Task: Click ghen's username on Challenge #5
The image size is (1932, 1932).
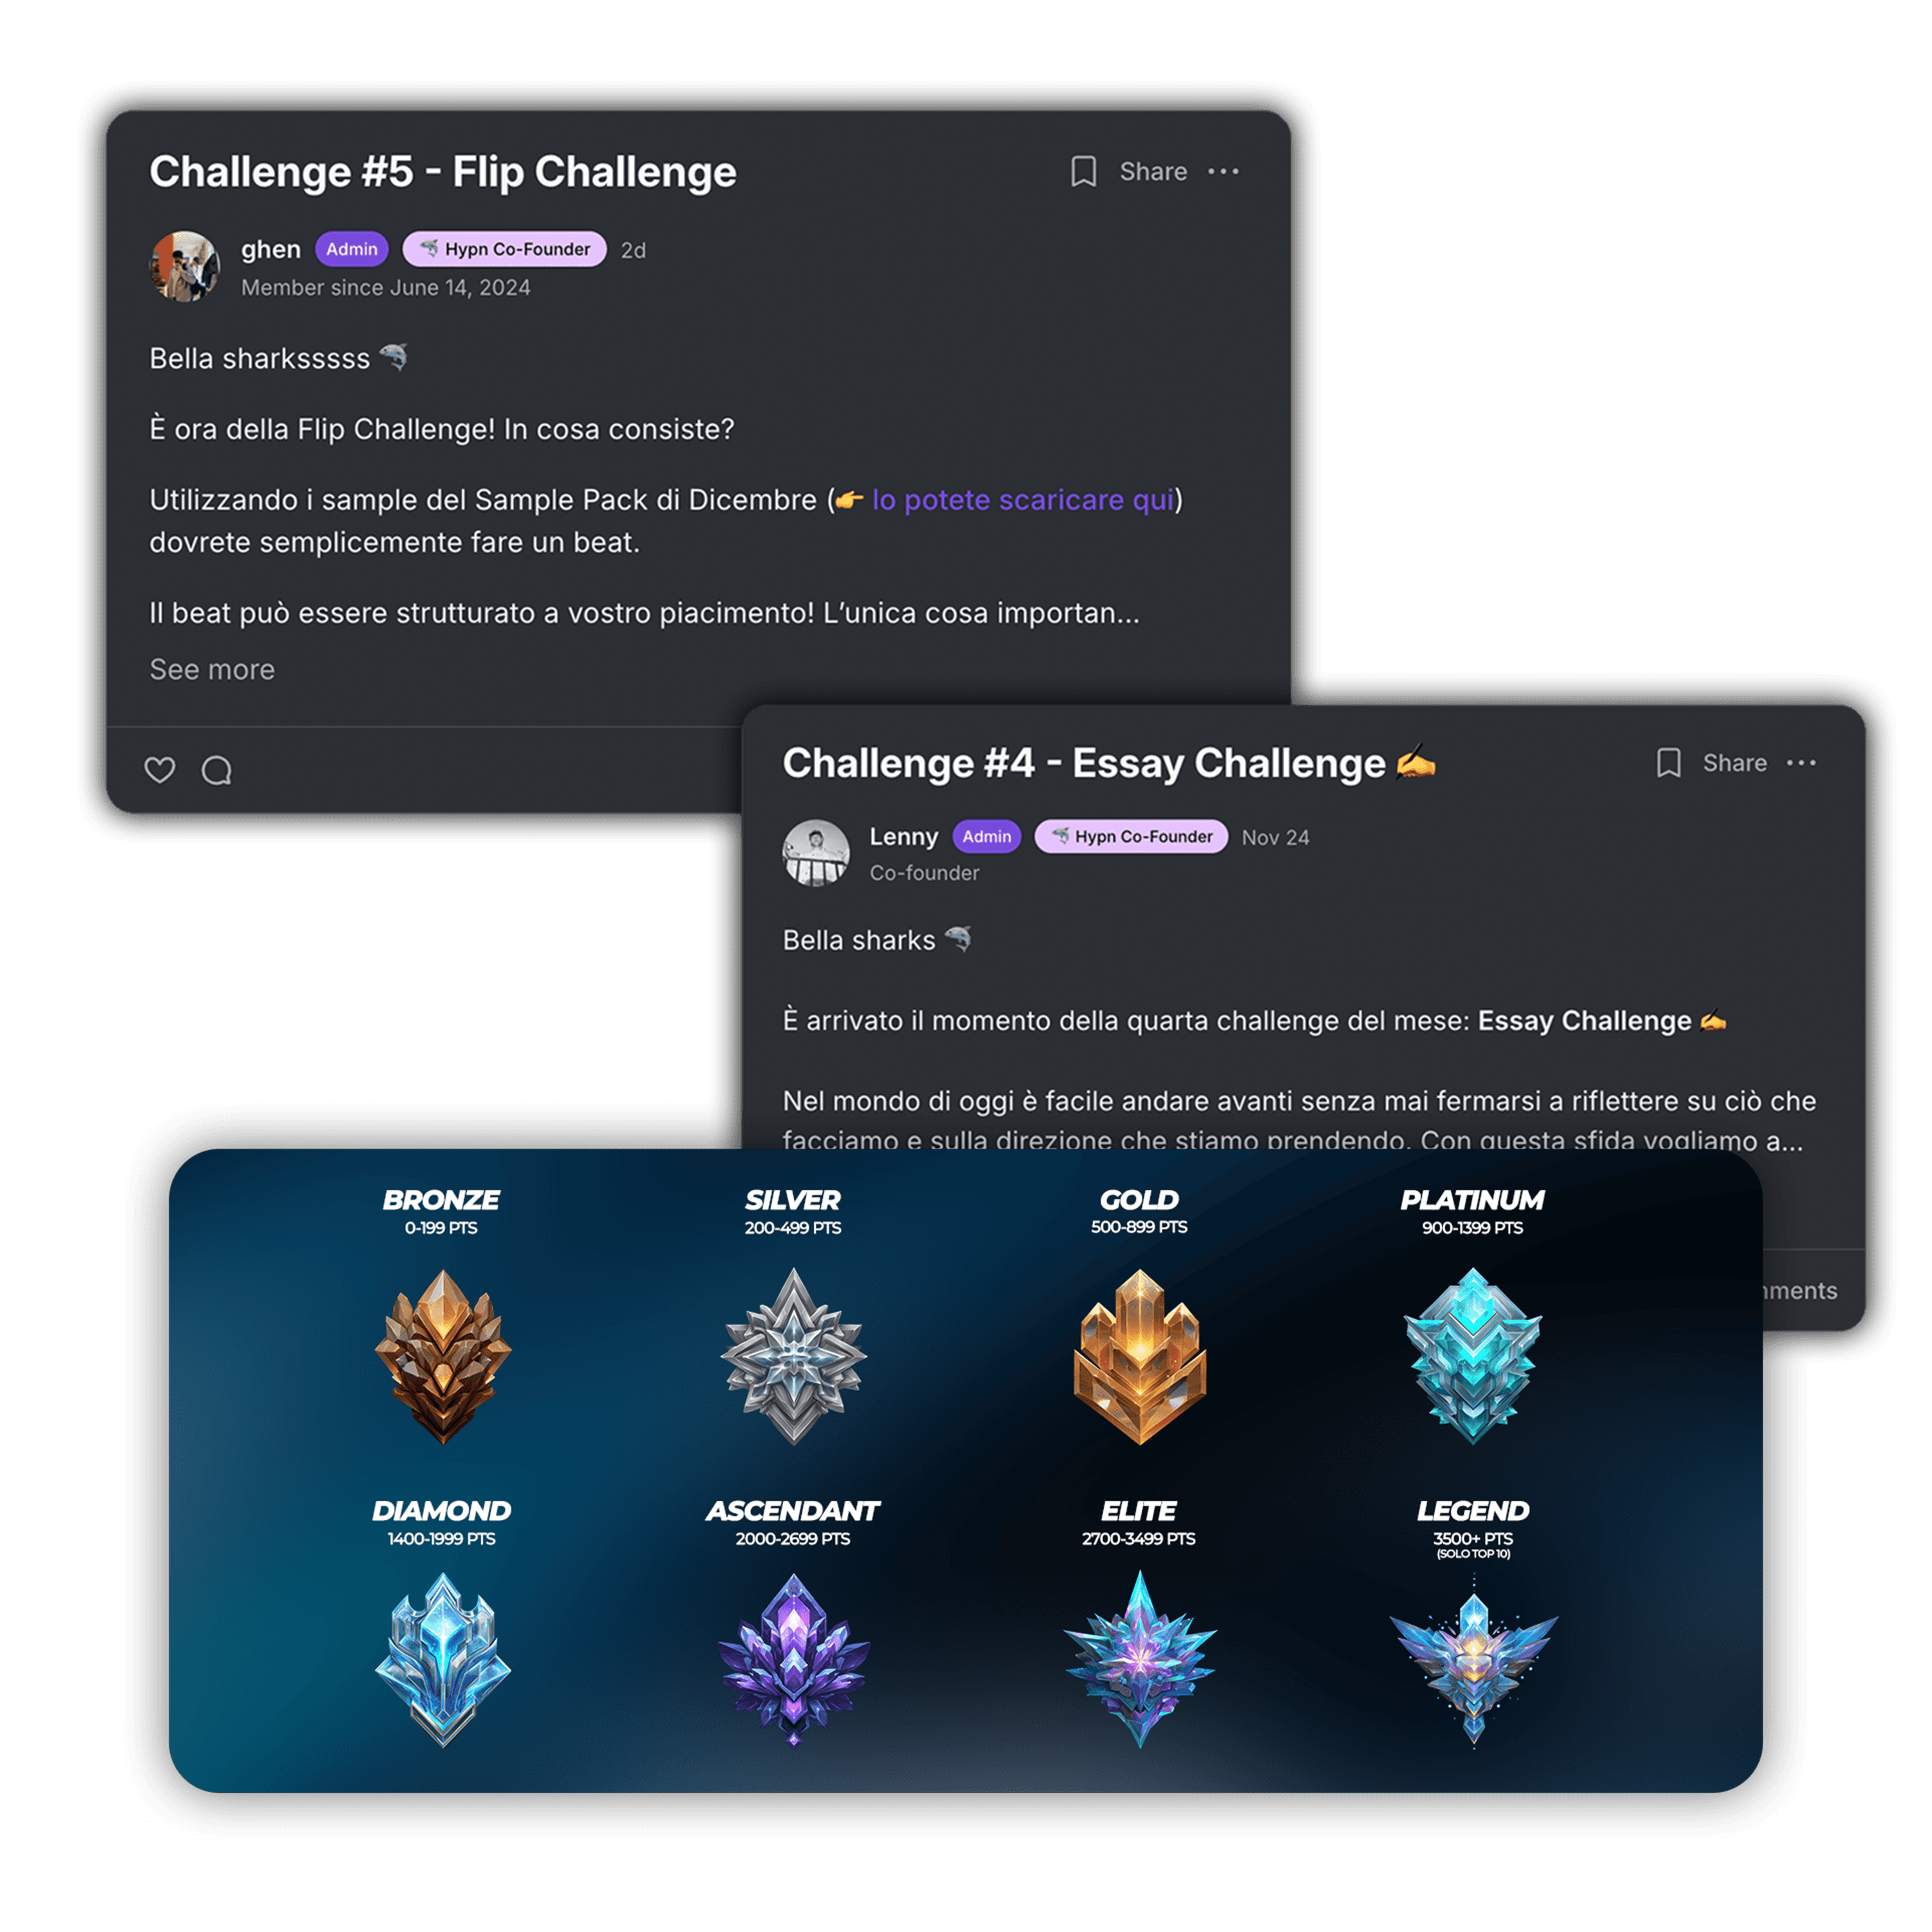Action: click(272, 249)
